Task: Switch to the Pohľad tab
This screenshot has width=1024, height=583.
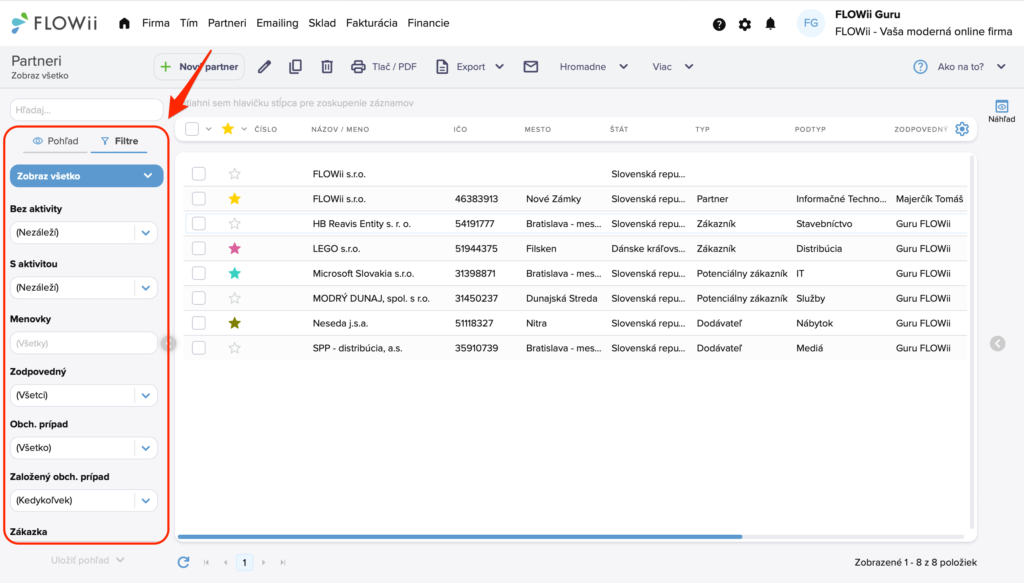Action: pos(56,141)
